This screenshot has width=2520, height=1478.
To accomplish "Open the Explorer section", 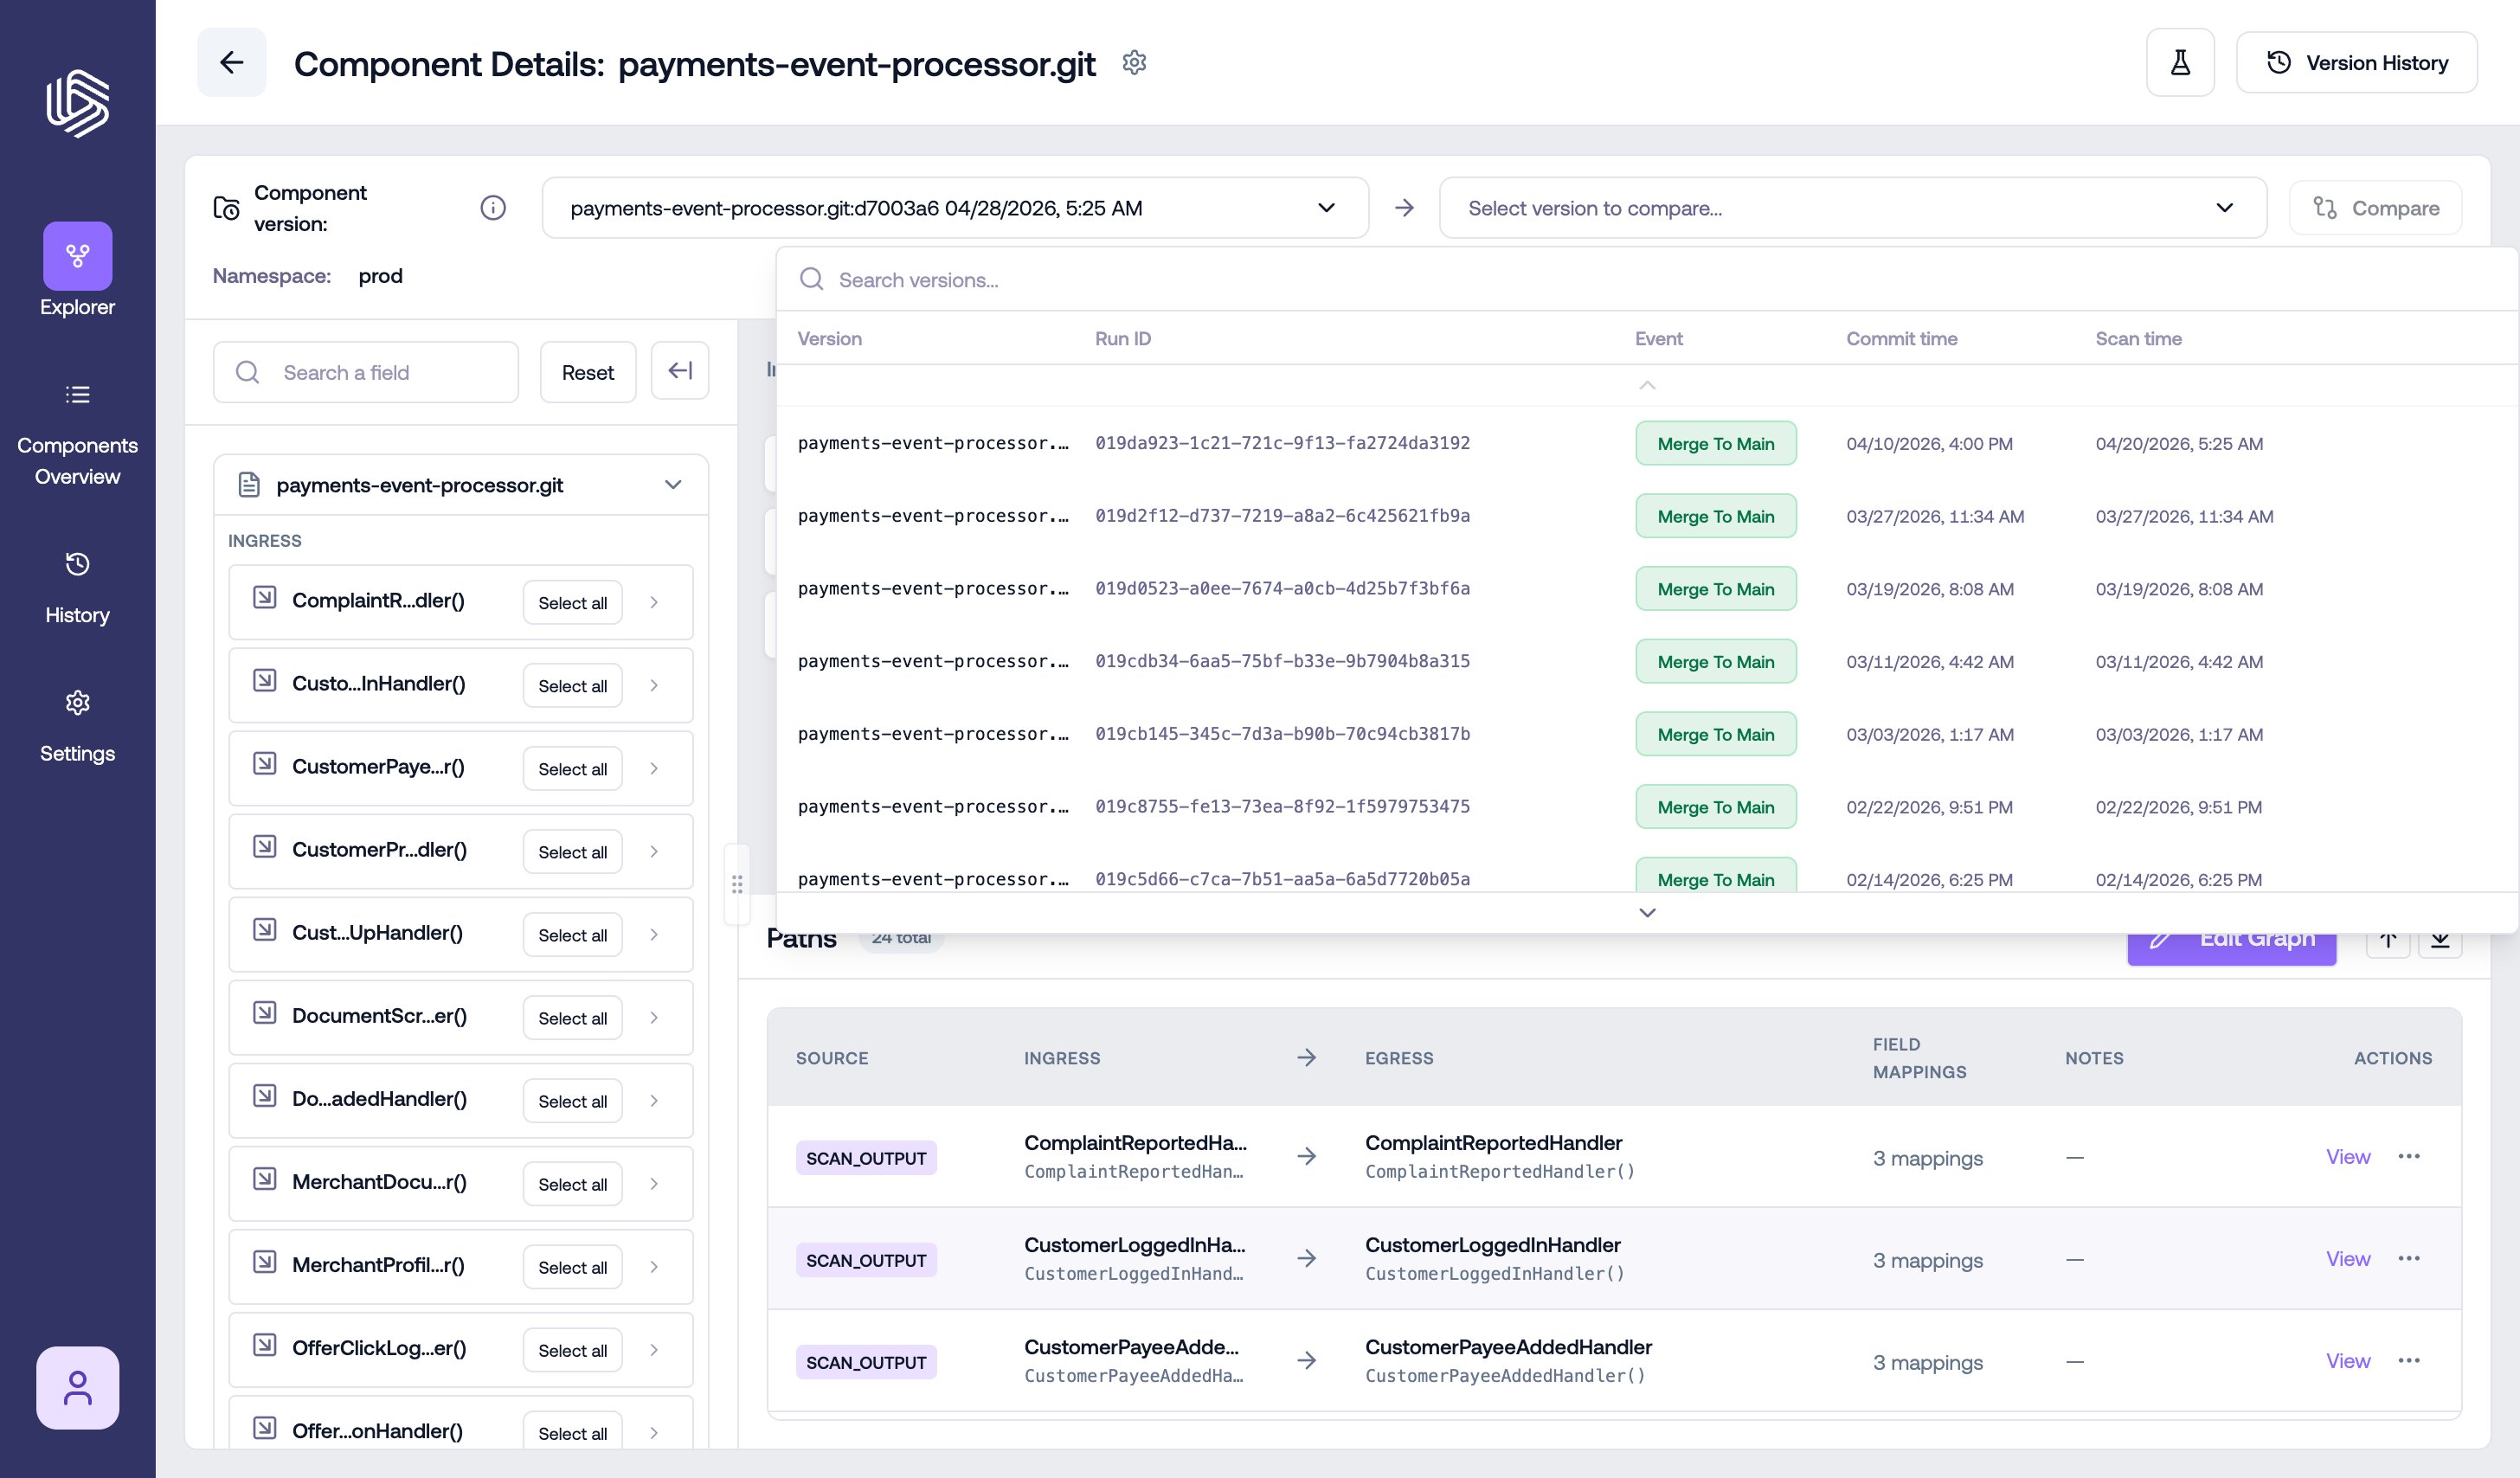I will (x=77, y=271).
